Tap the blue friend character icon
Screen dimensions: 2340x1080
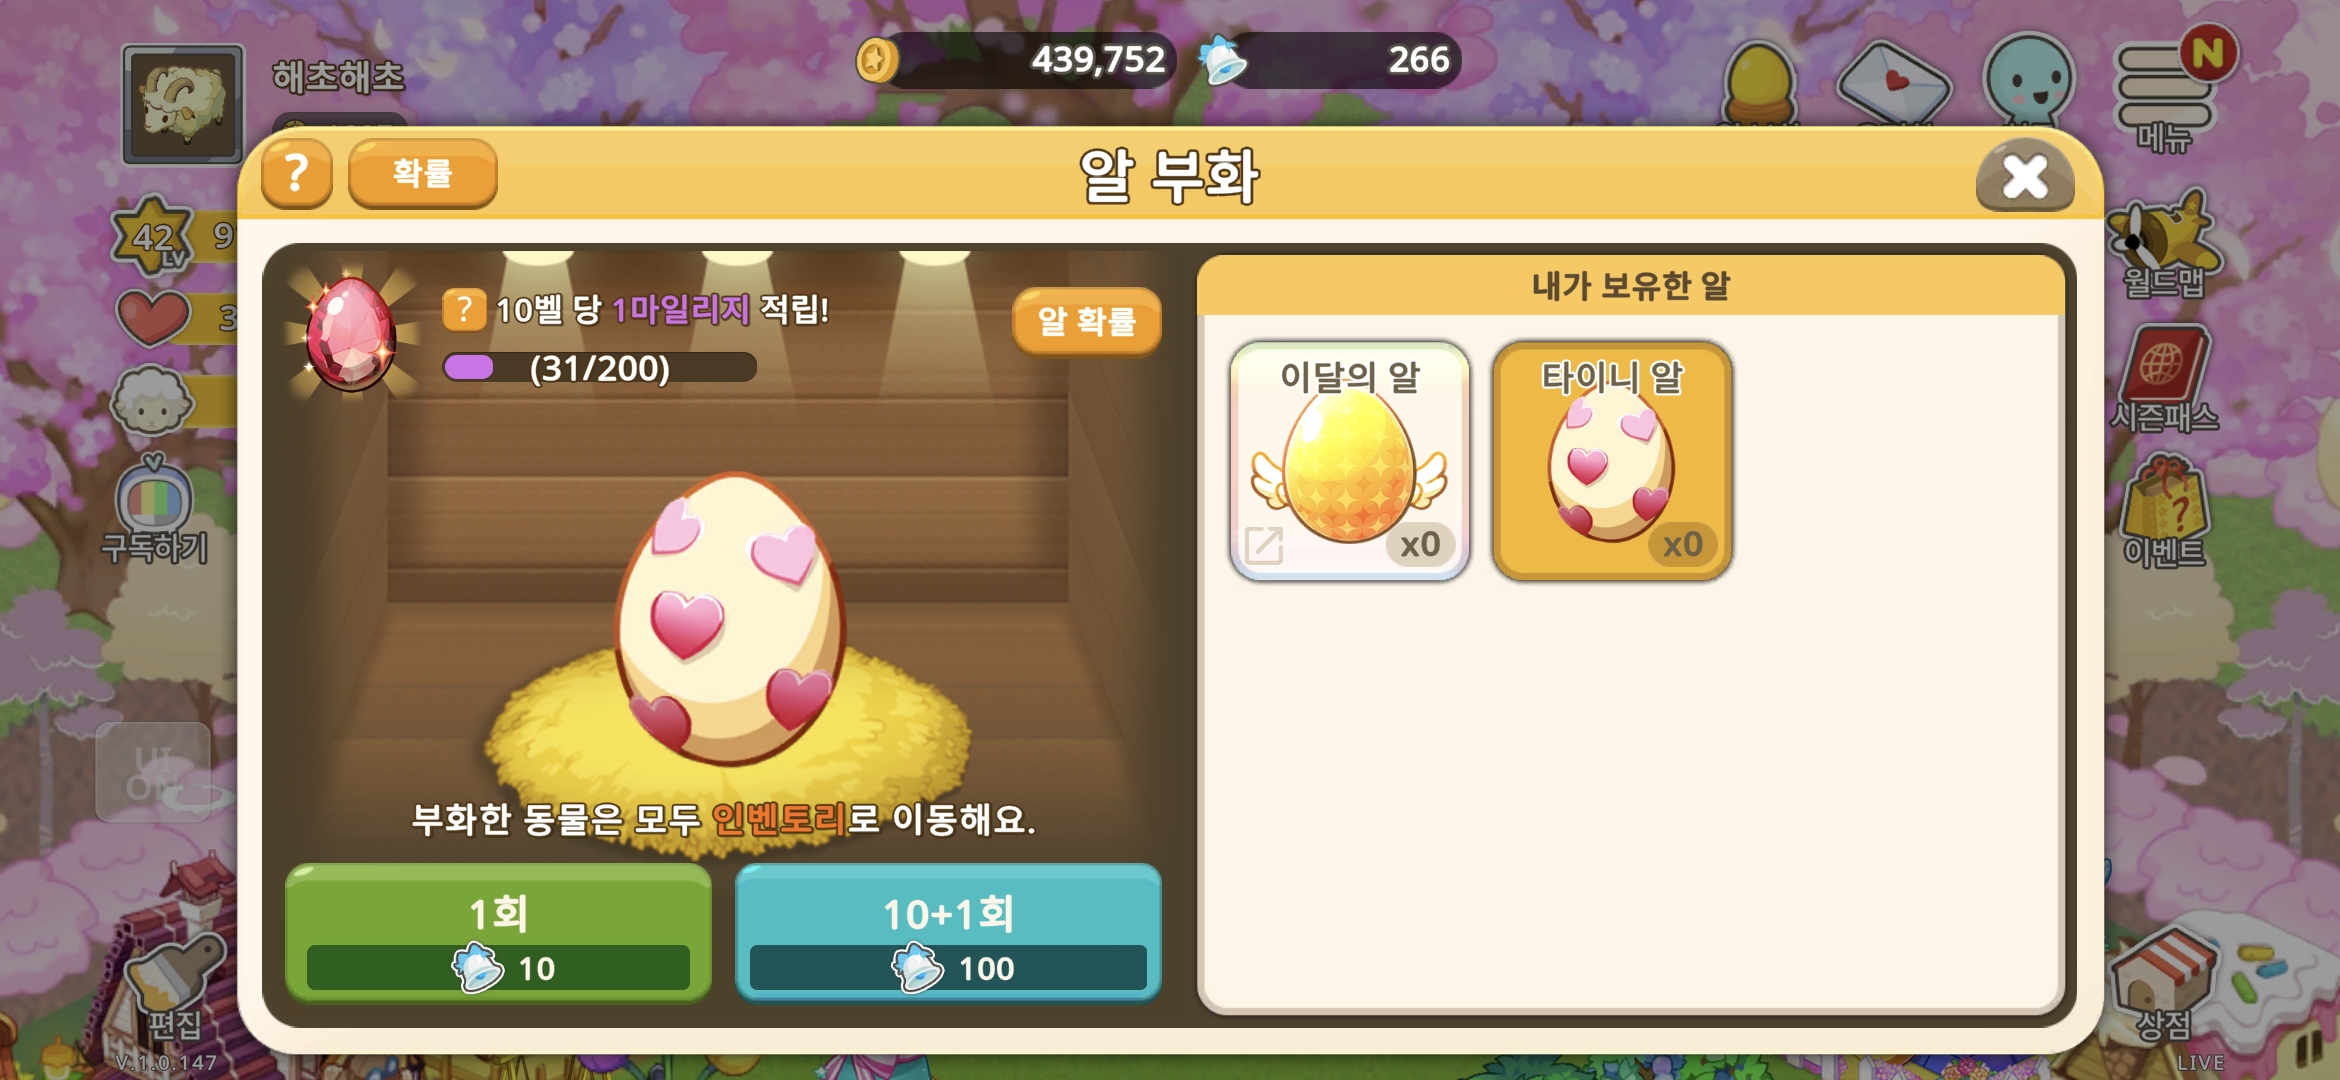2028,81
